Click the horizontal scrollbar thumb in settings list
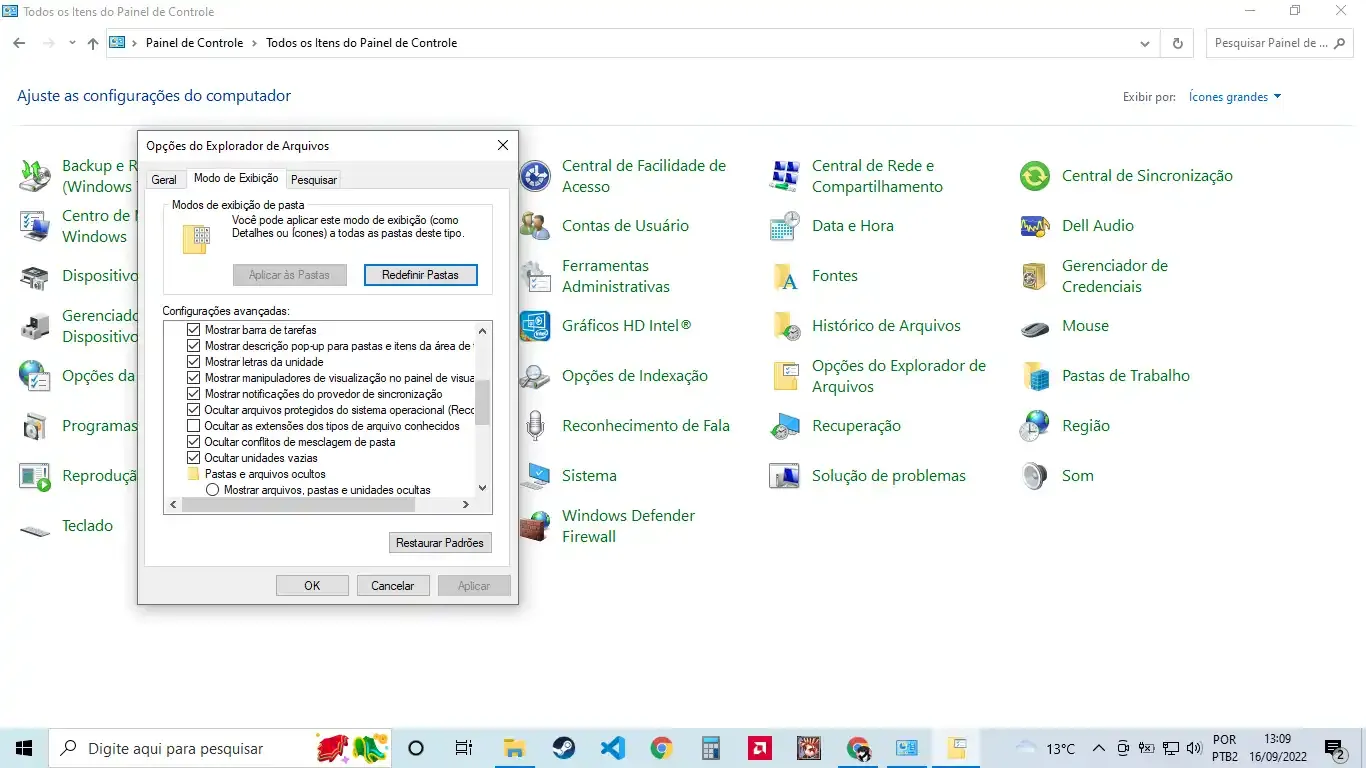 [298, 505]
